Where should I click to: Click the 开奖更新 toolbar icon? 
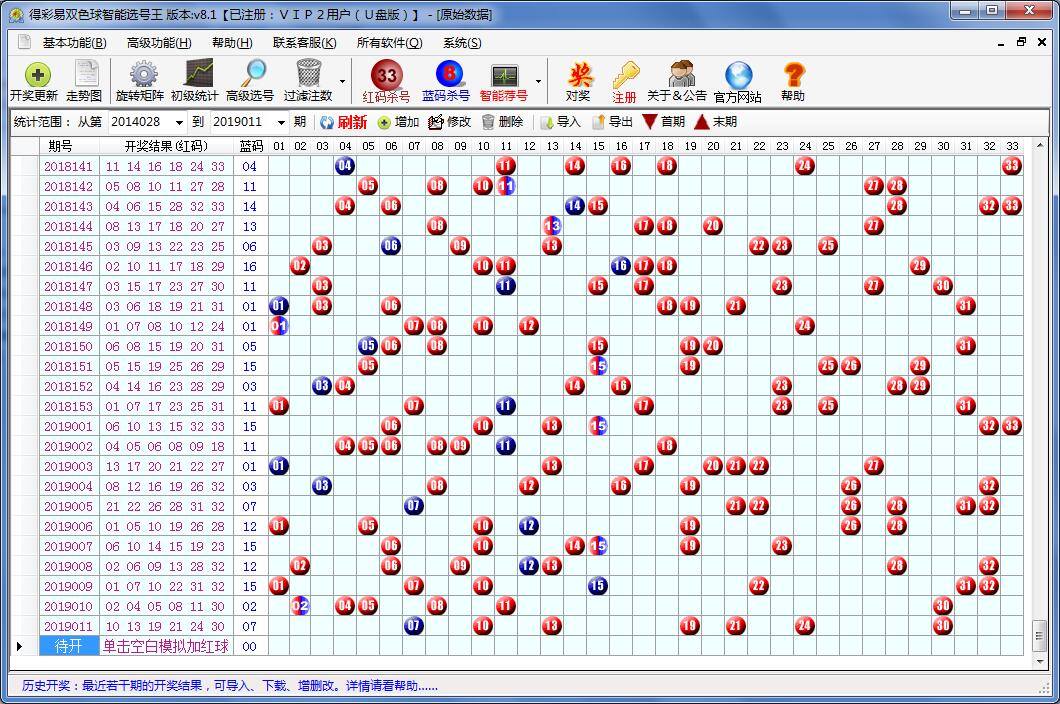click(x=33, y=81)
